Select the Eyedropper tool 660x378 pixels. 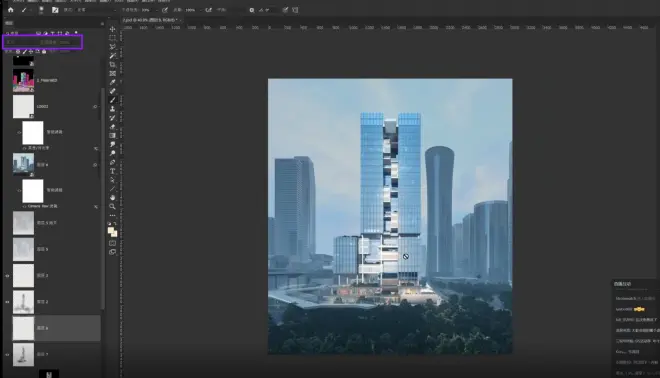click(112, 82)
